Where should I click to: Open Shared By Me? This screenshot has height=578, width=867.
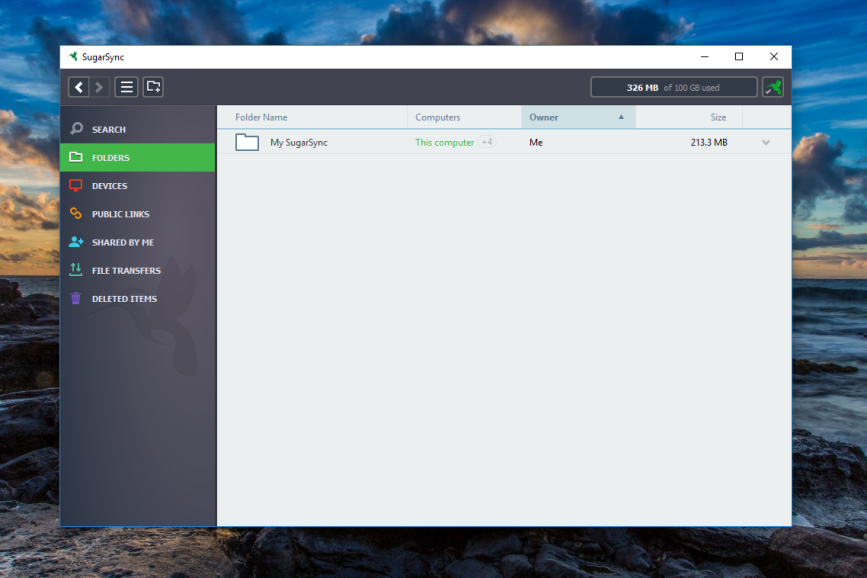point(138,242)
